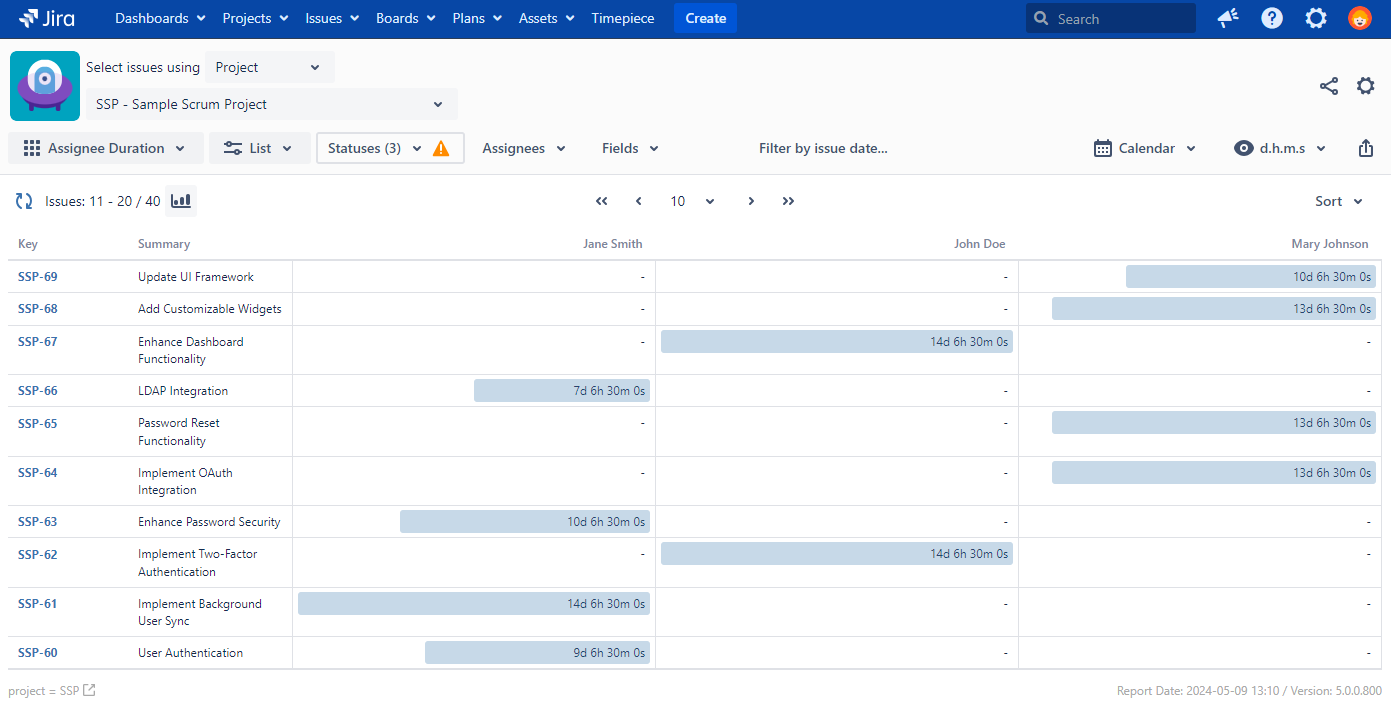Jump to the last page of issues

[x=788, y=201]
